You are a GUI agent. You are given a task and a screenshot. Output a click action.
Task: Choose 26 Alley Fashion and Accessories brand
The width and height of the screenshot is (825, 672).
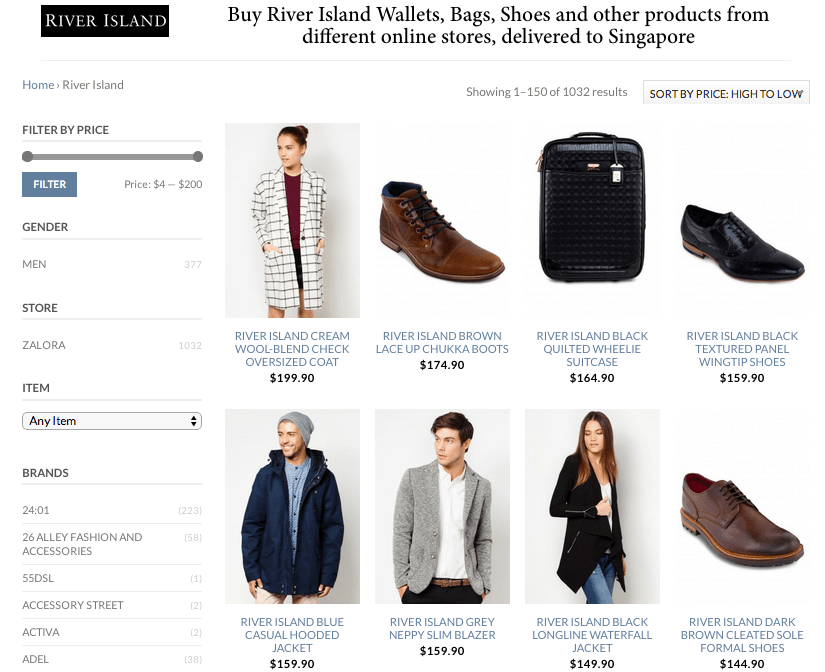82,544
